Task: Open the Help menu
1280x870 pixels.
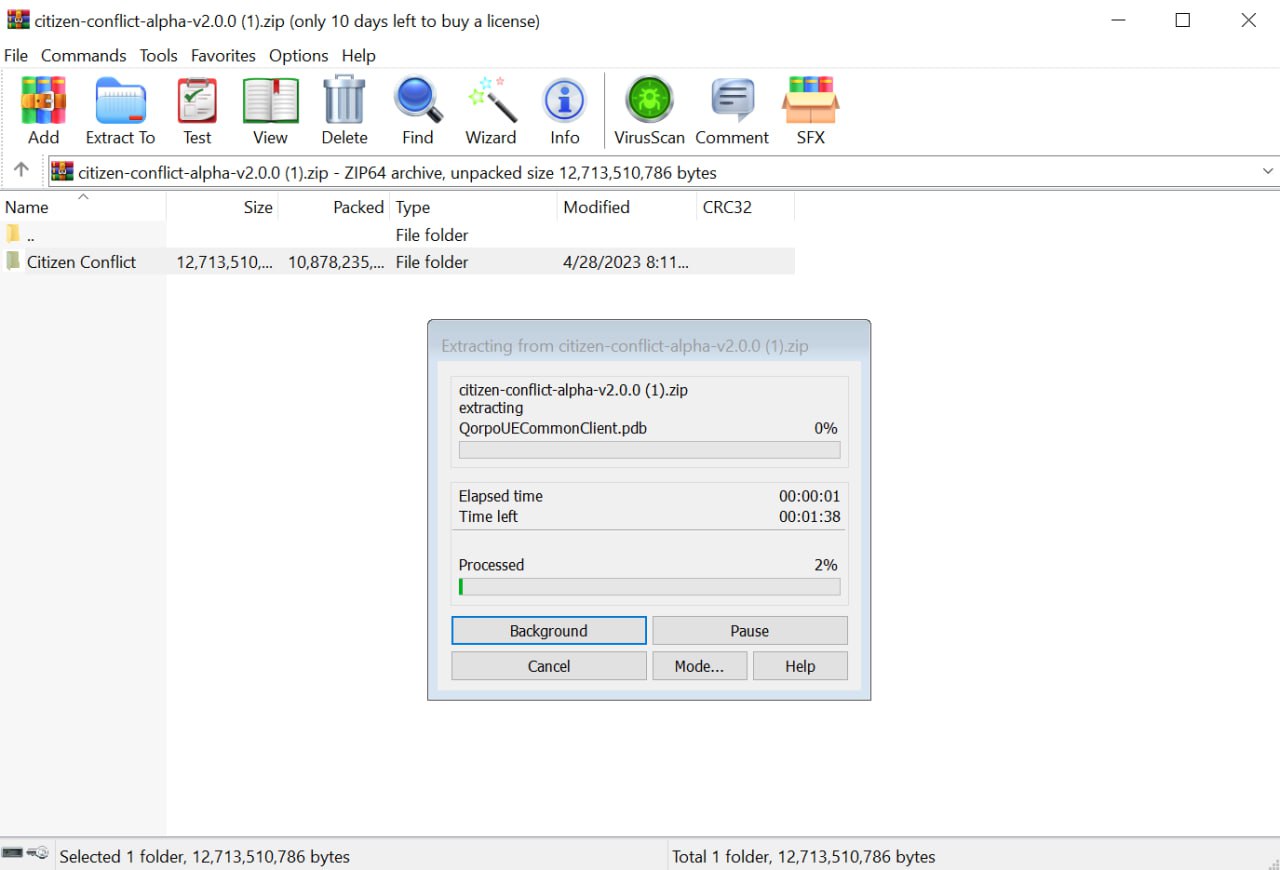Action: pos(358,56)
